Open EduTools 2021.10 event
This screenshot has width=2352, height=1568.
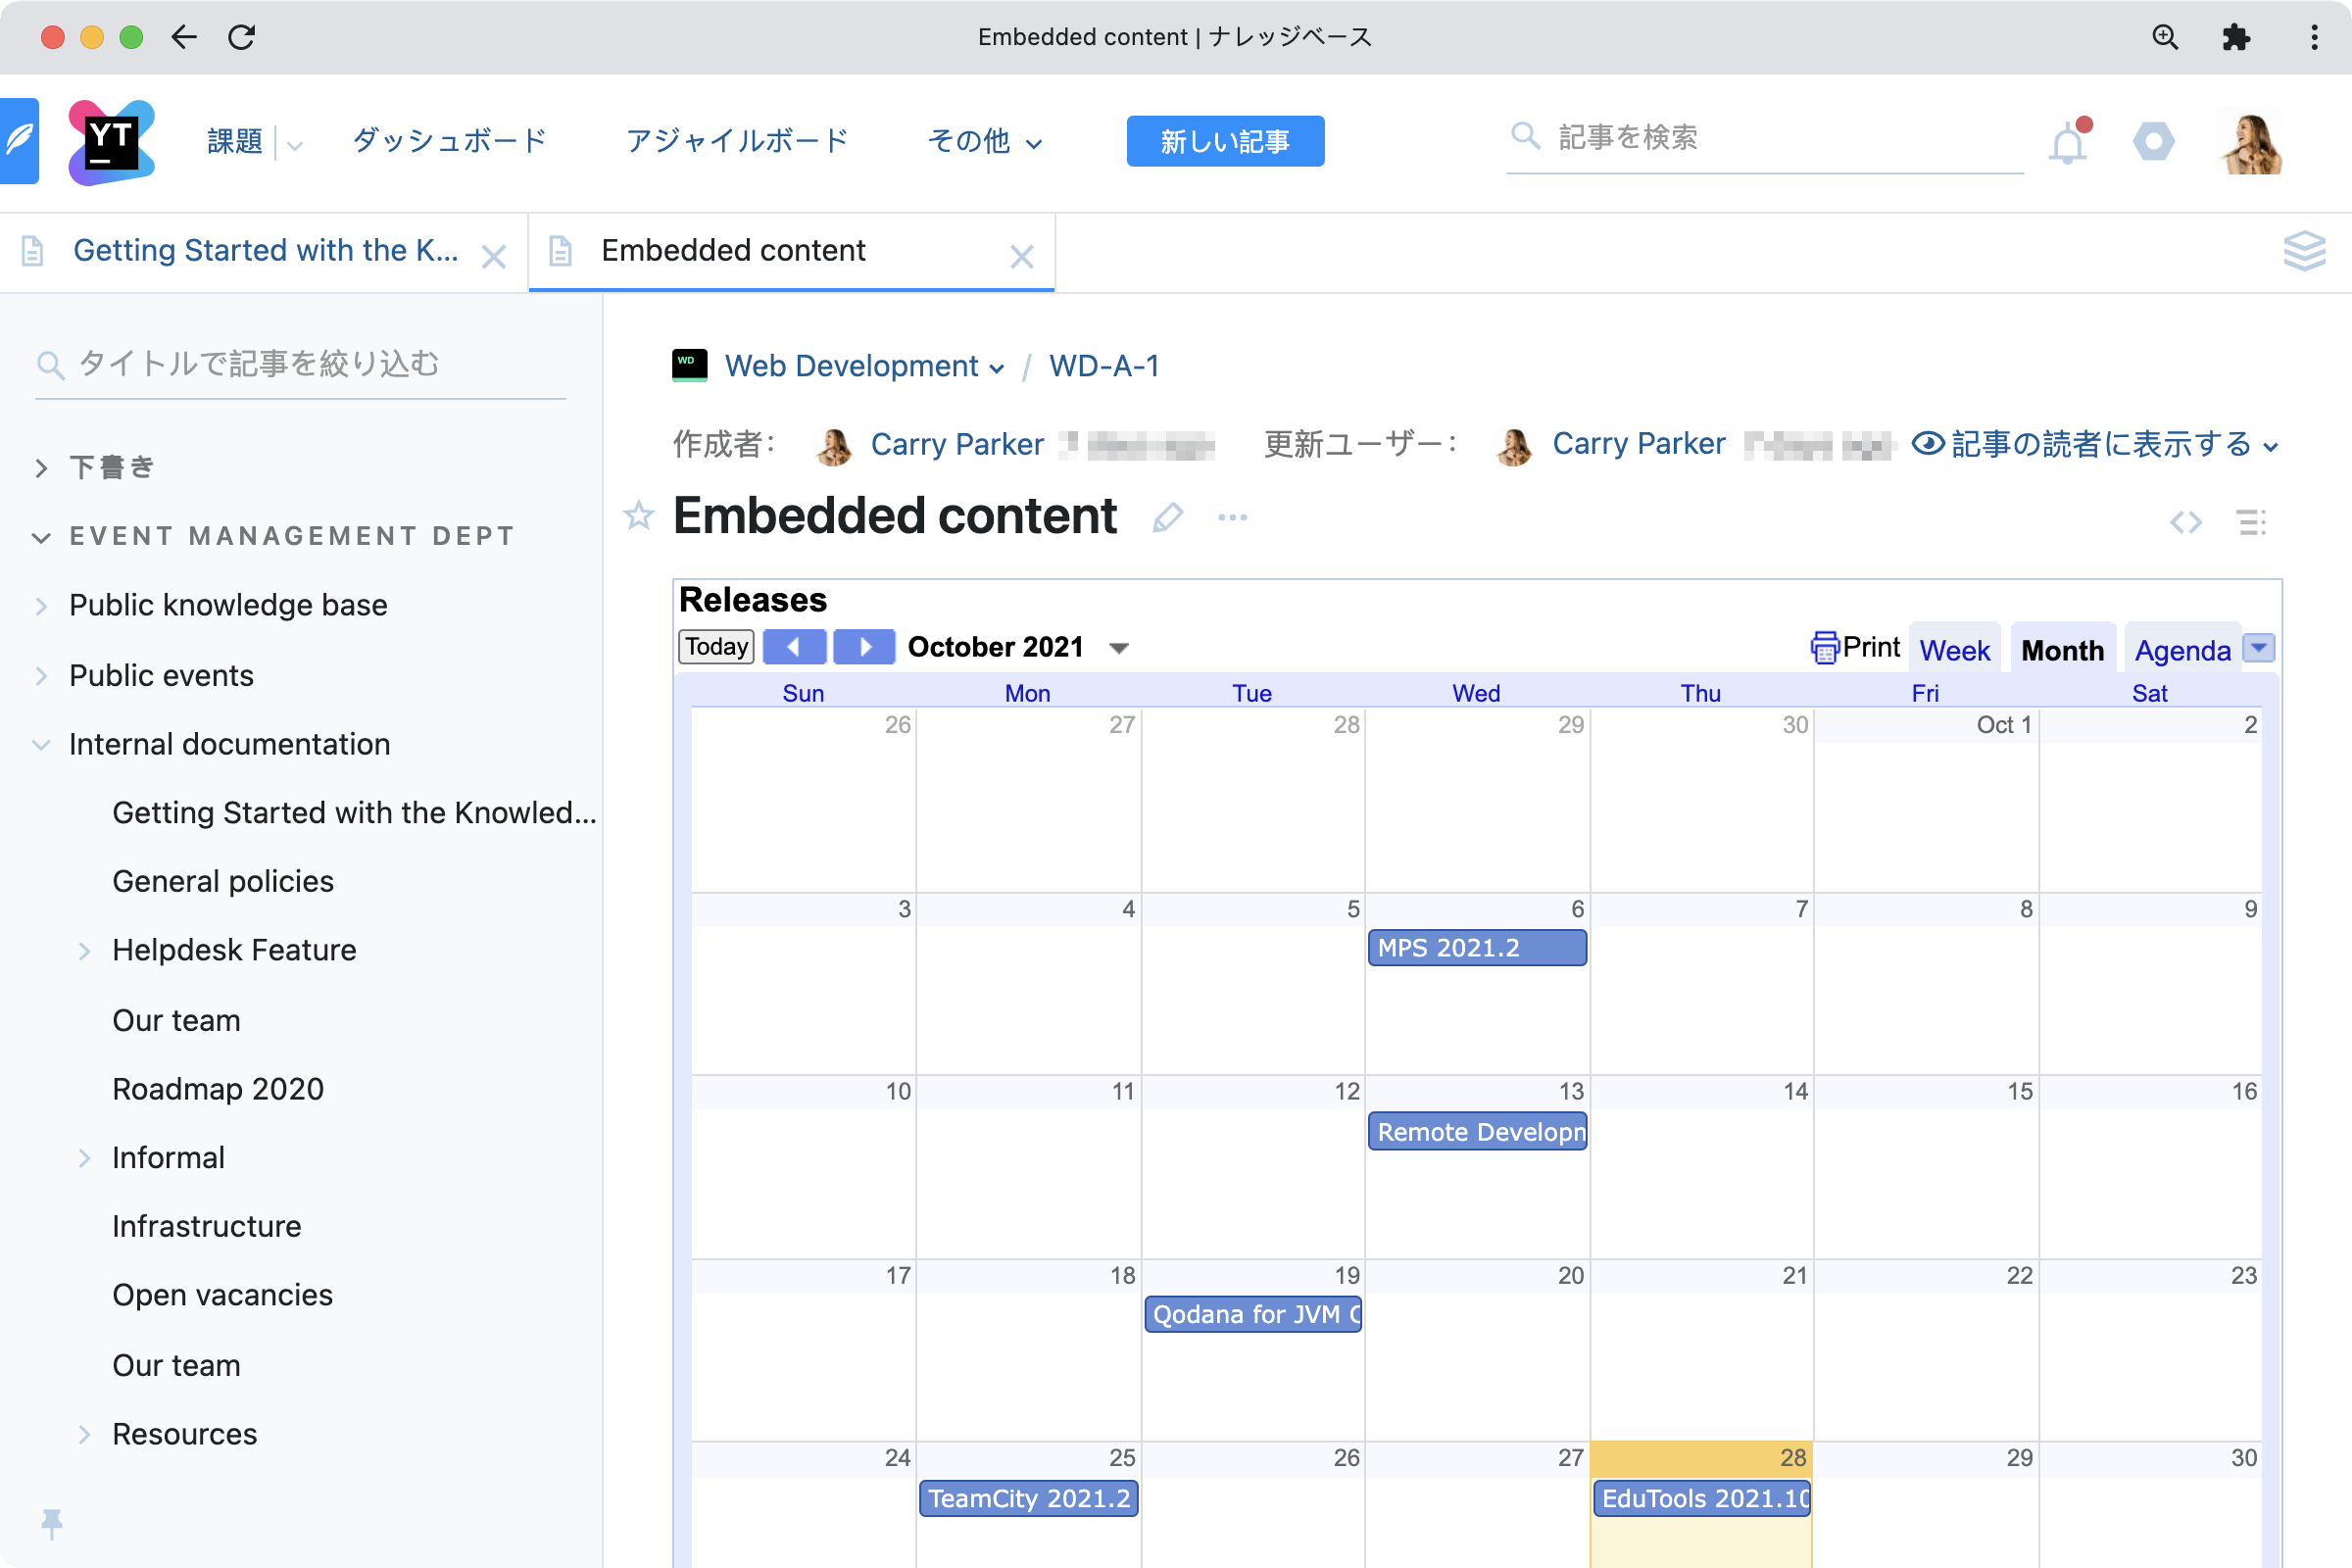coord(1701,1498)
